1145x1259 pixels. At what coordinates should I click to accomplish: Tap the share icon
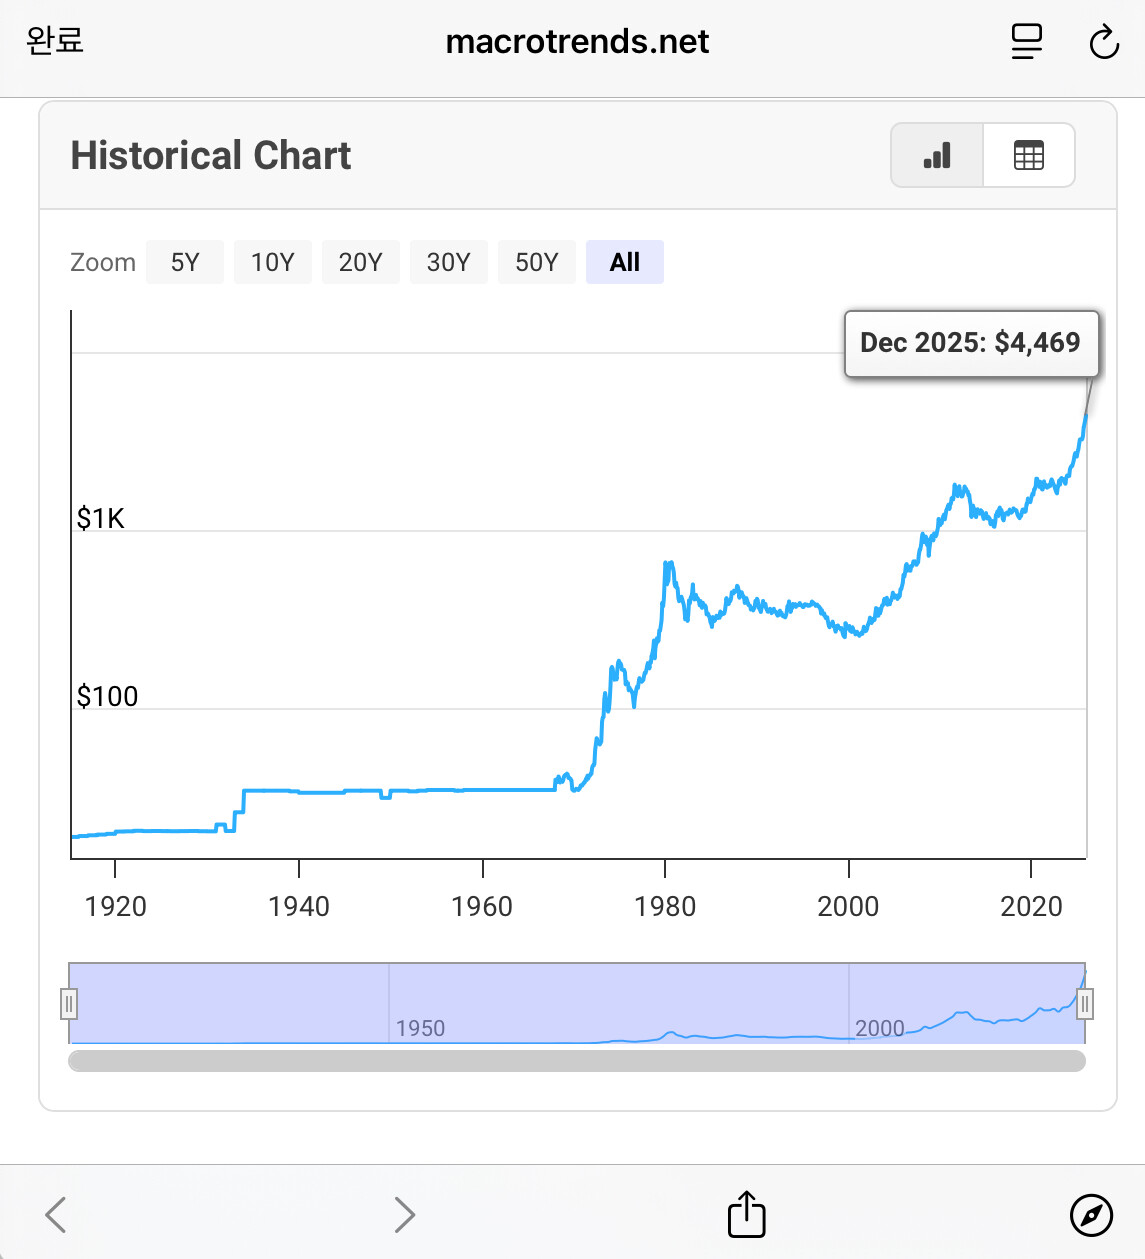click(746, 1214)
